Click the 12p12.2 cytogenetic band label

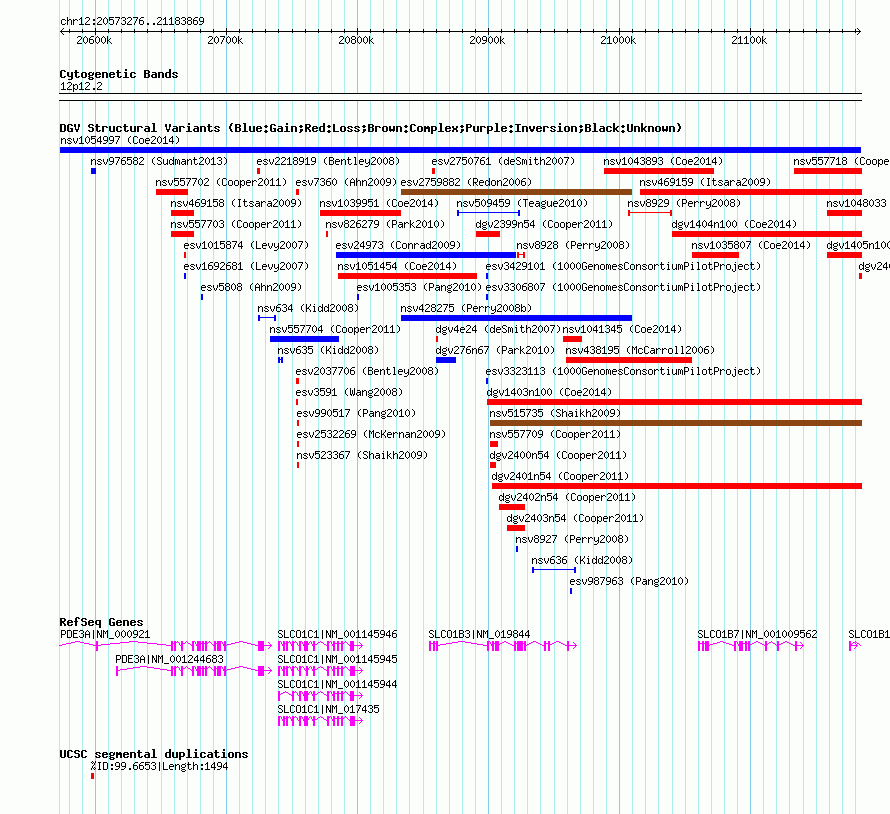point(81,86)
